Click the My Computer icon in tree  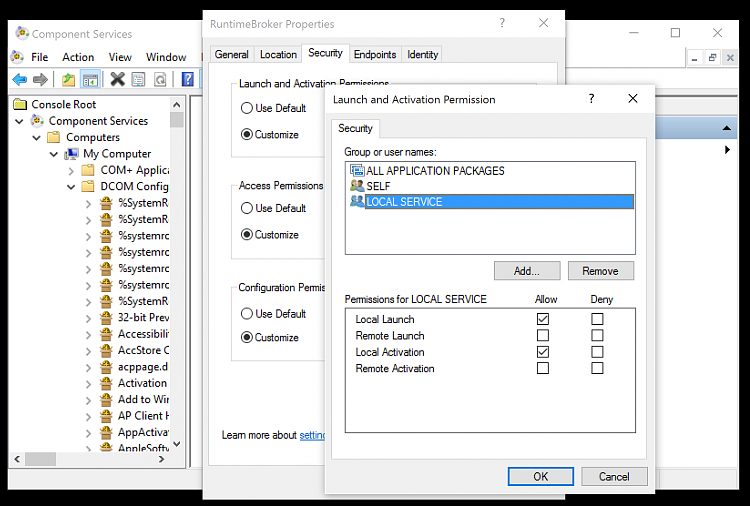[x=72, y=154]
